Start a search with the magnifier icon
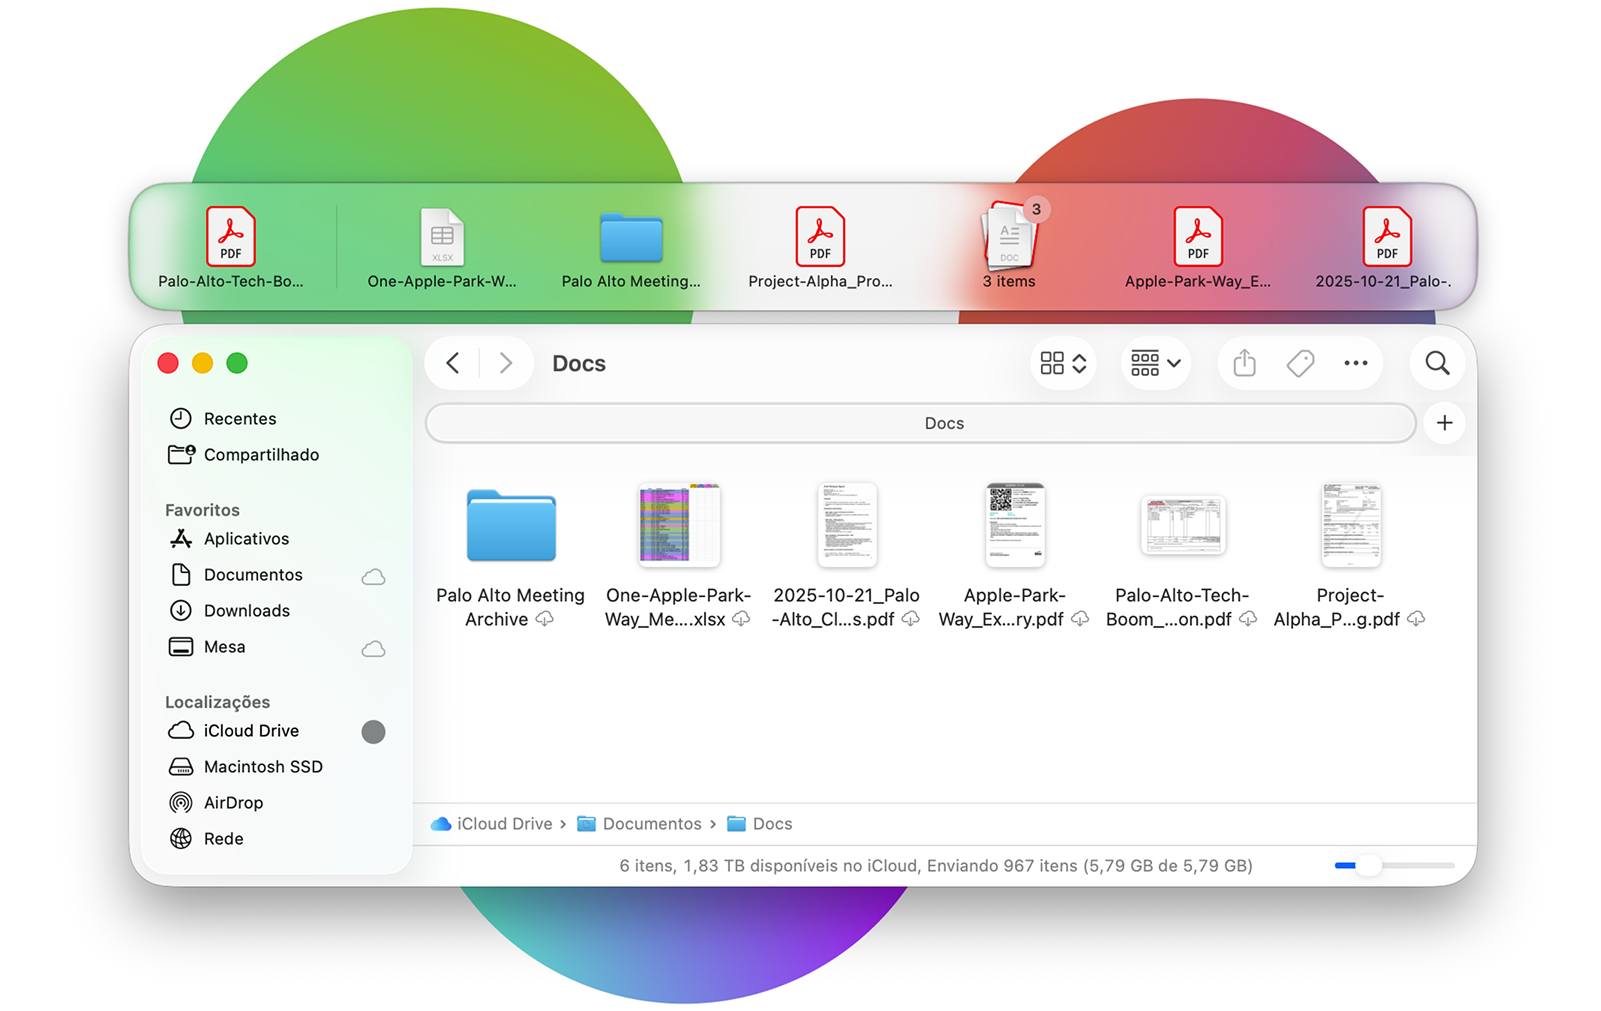Viewport: 1601px width, 1011px height. (1437, 363)
